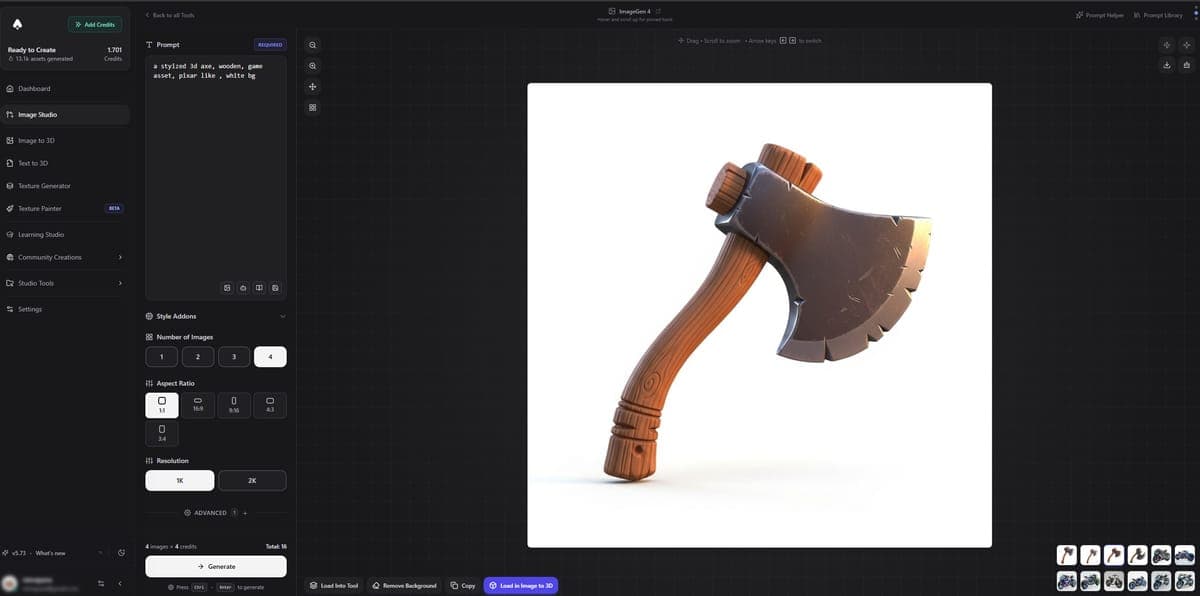Expand the Studio Tools submenu
The image size is (1200, 596).
tap(65, 283)
